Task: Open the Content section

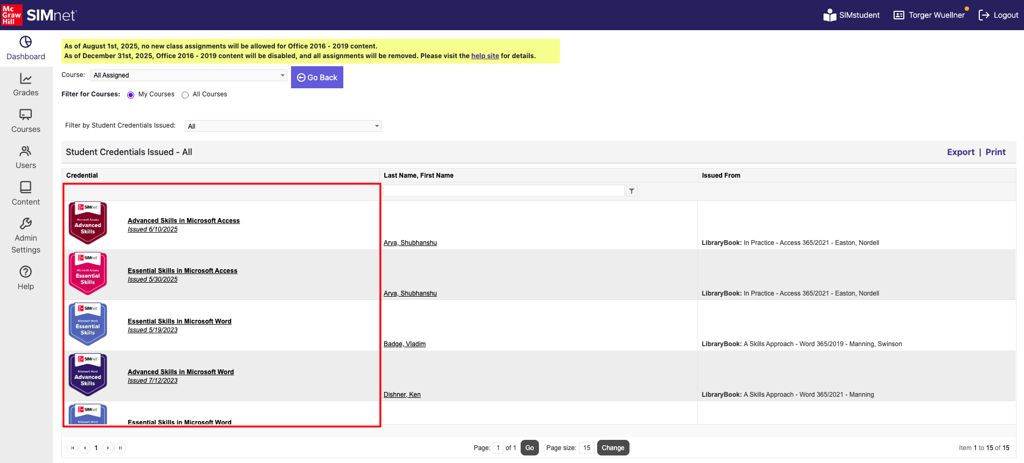Action: pyautogui.click(x=25, y=195)
